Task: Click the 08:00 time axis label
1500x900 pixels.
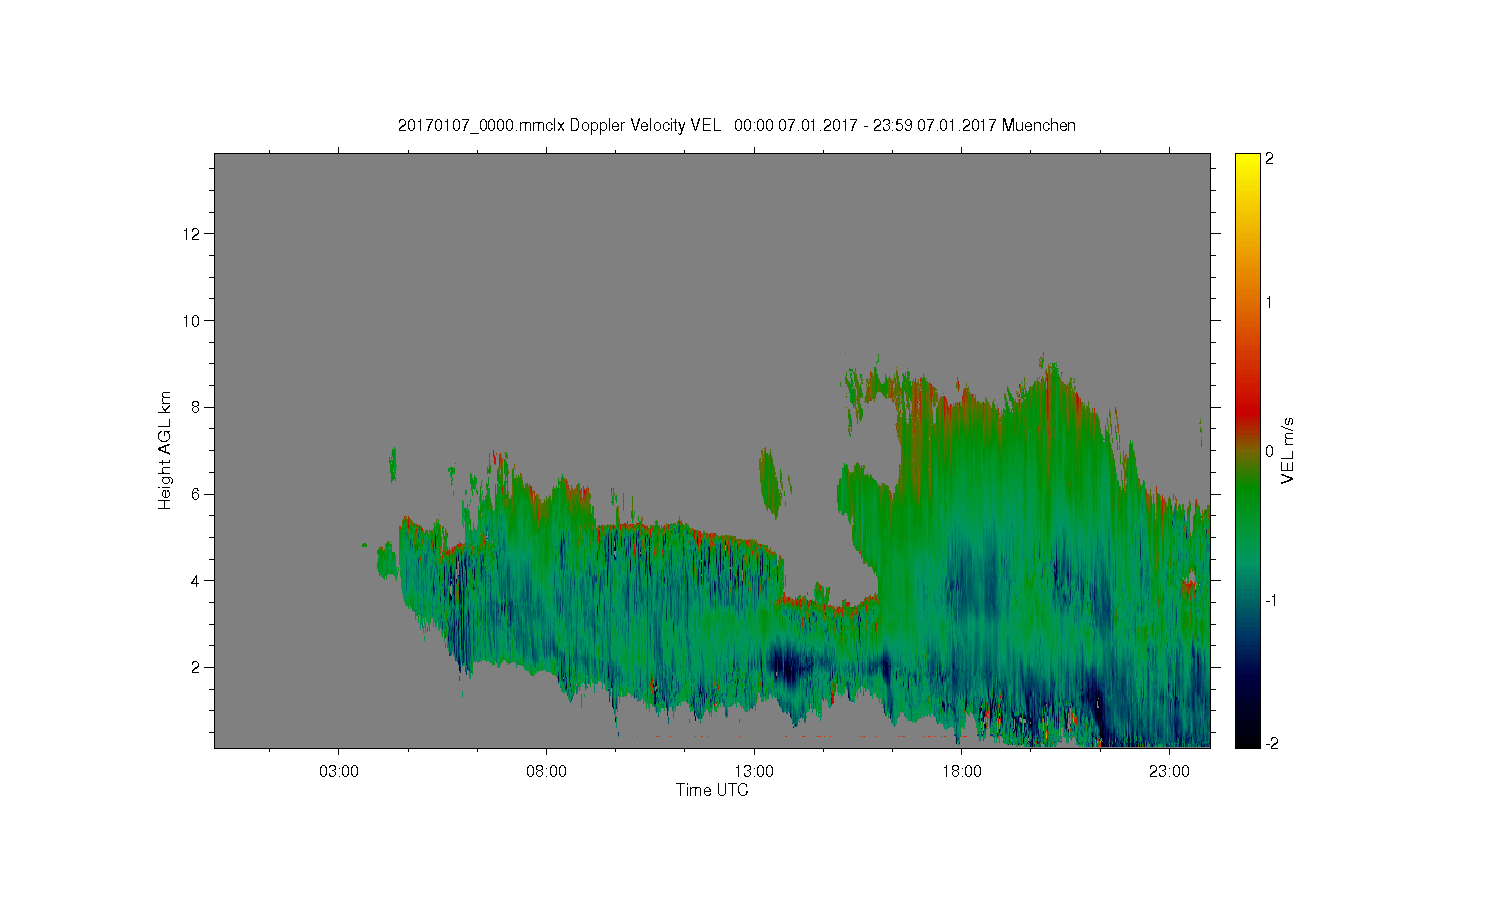Action: pos(546,772)
